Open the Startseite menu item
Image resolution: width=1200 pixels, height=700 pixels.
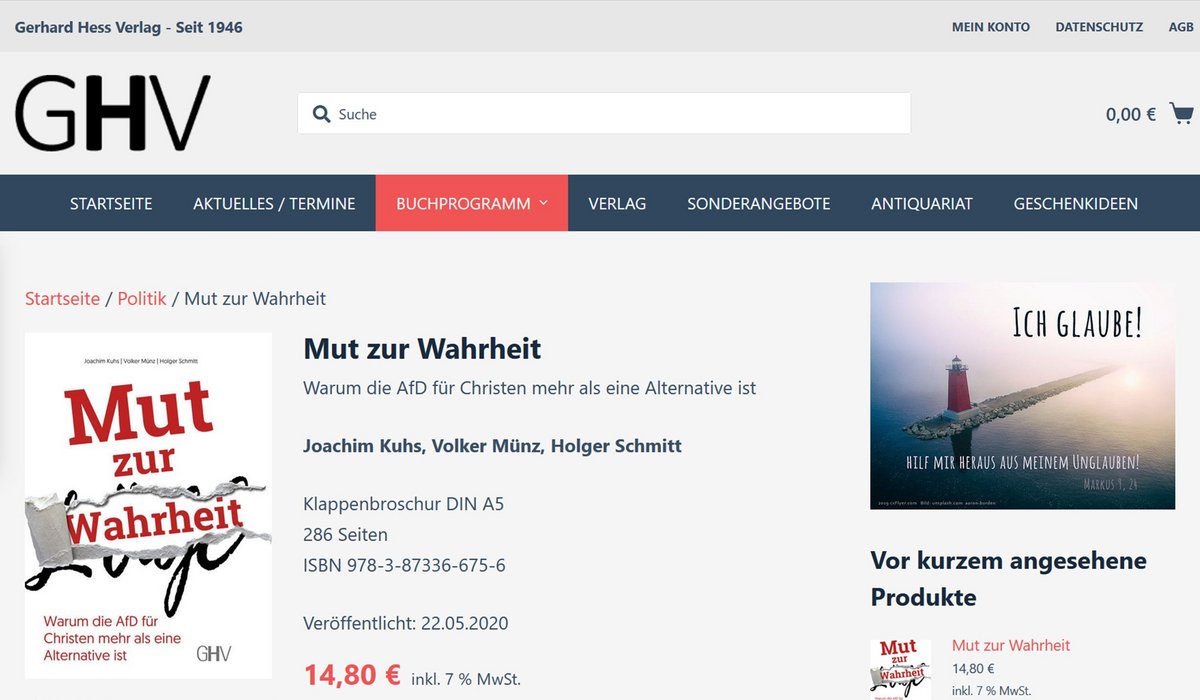coord(111,203)
